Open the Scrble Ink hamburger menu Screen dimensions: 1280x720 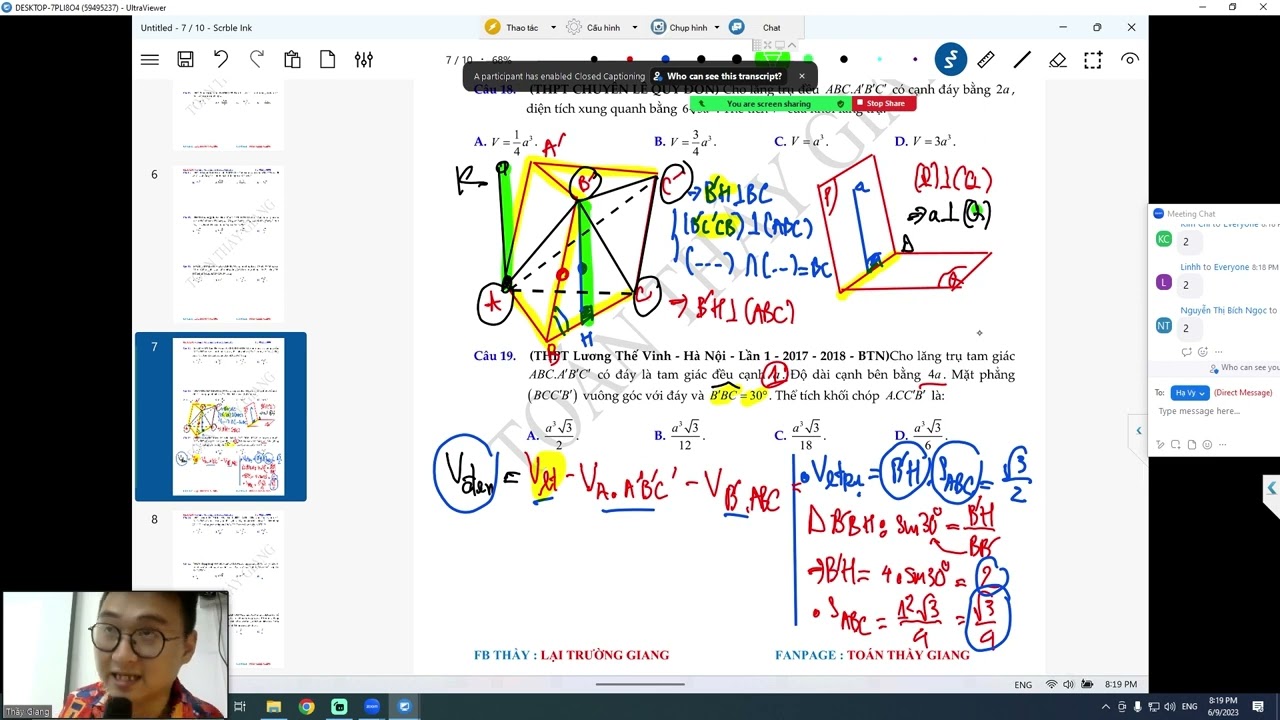click(150, 60)
